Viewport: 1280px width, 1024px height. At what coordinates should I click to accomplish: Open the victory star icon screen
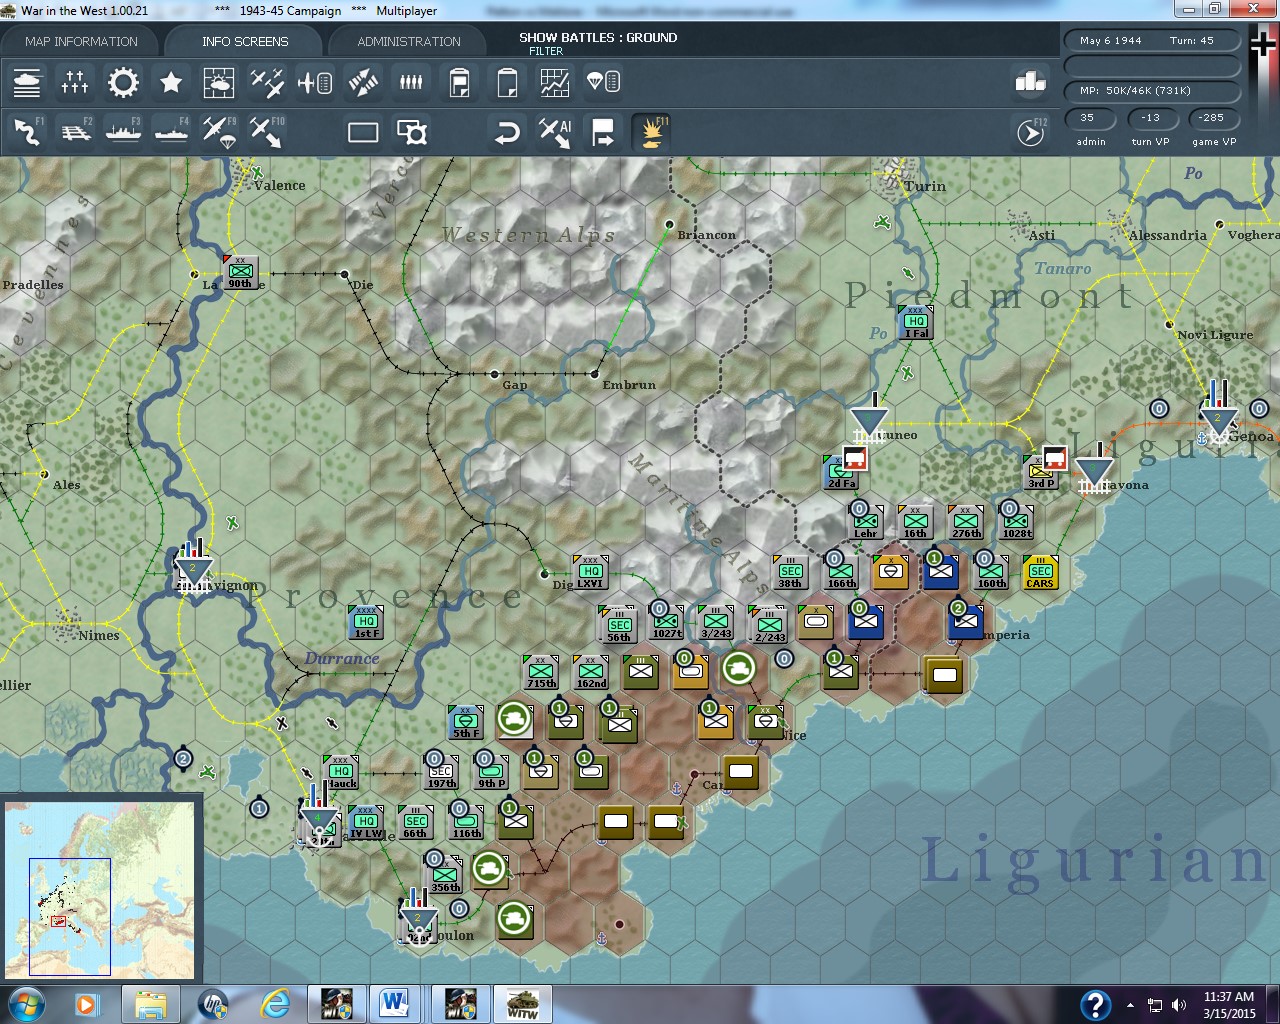point(171,82)
